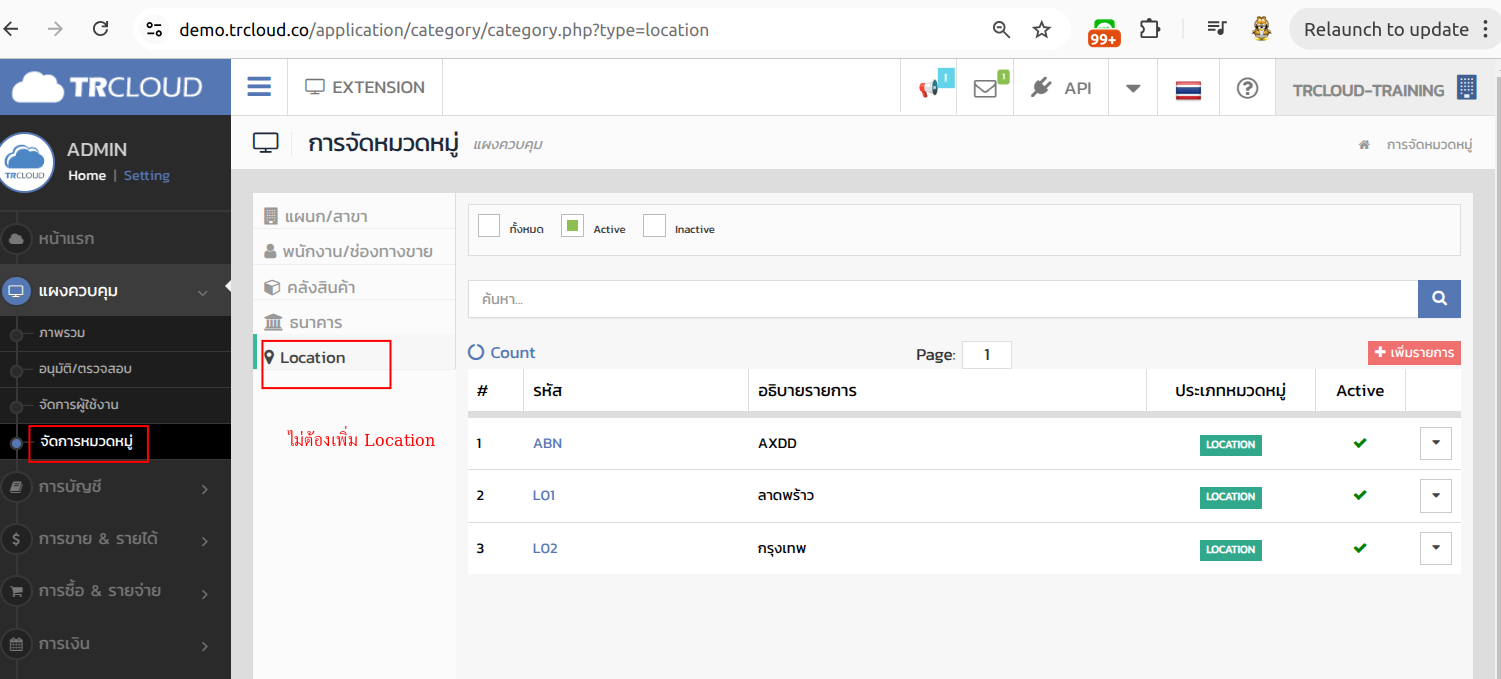Click the TRCLOUD logo
Screen dimensions: 1501x679
click(107, 87)
